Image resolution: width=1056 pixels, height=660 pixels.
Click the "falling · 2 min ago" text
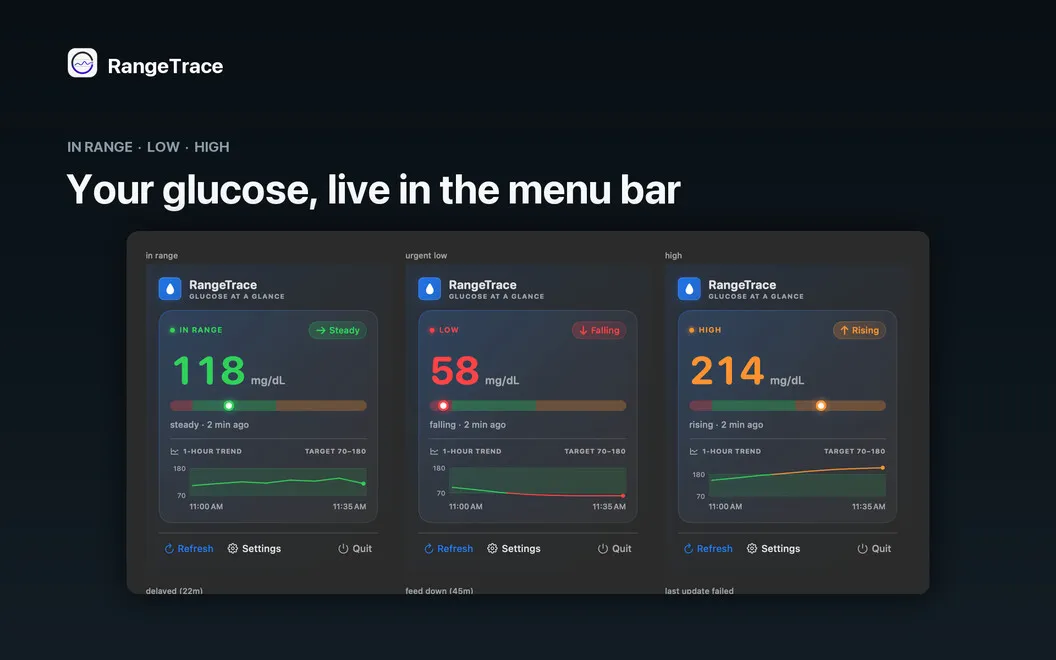click(467, 425)
